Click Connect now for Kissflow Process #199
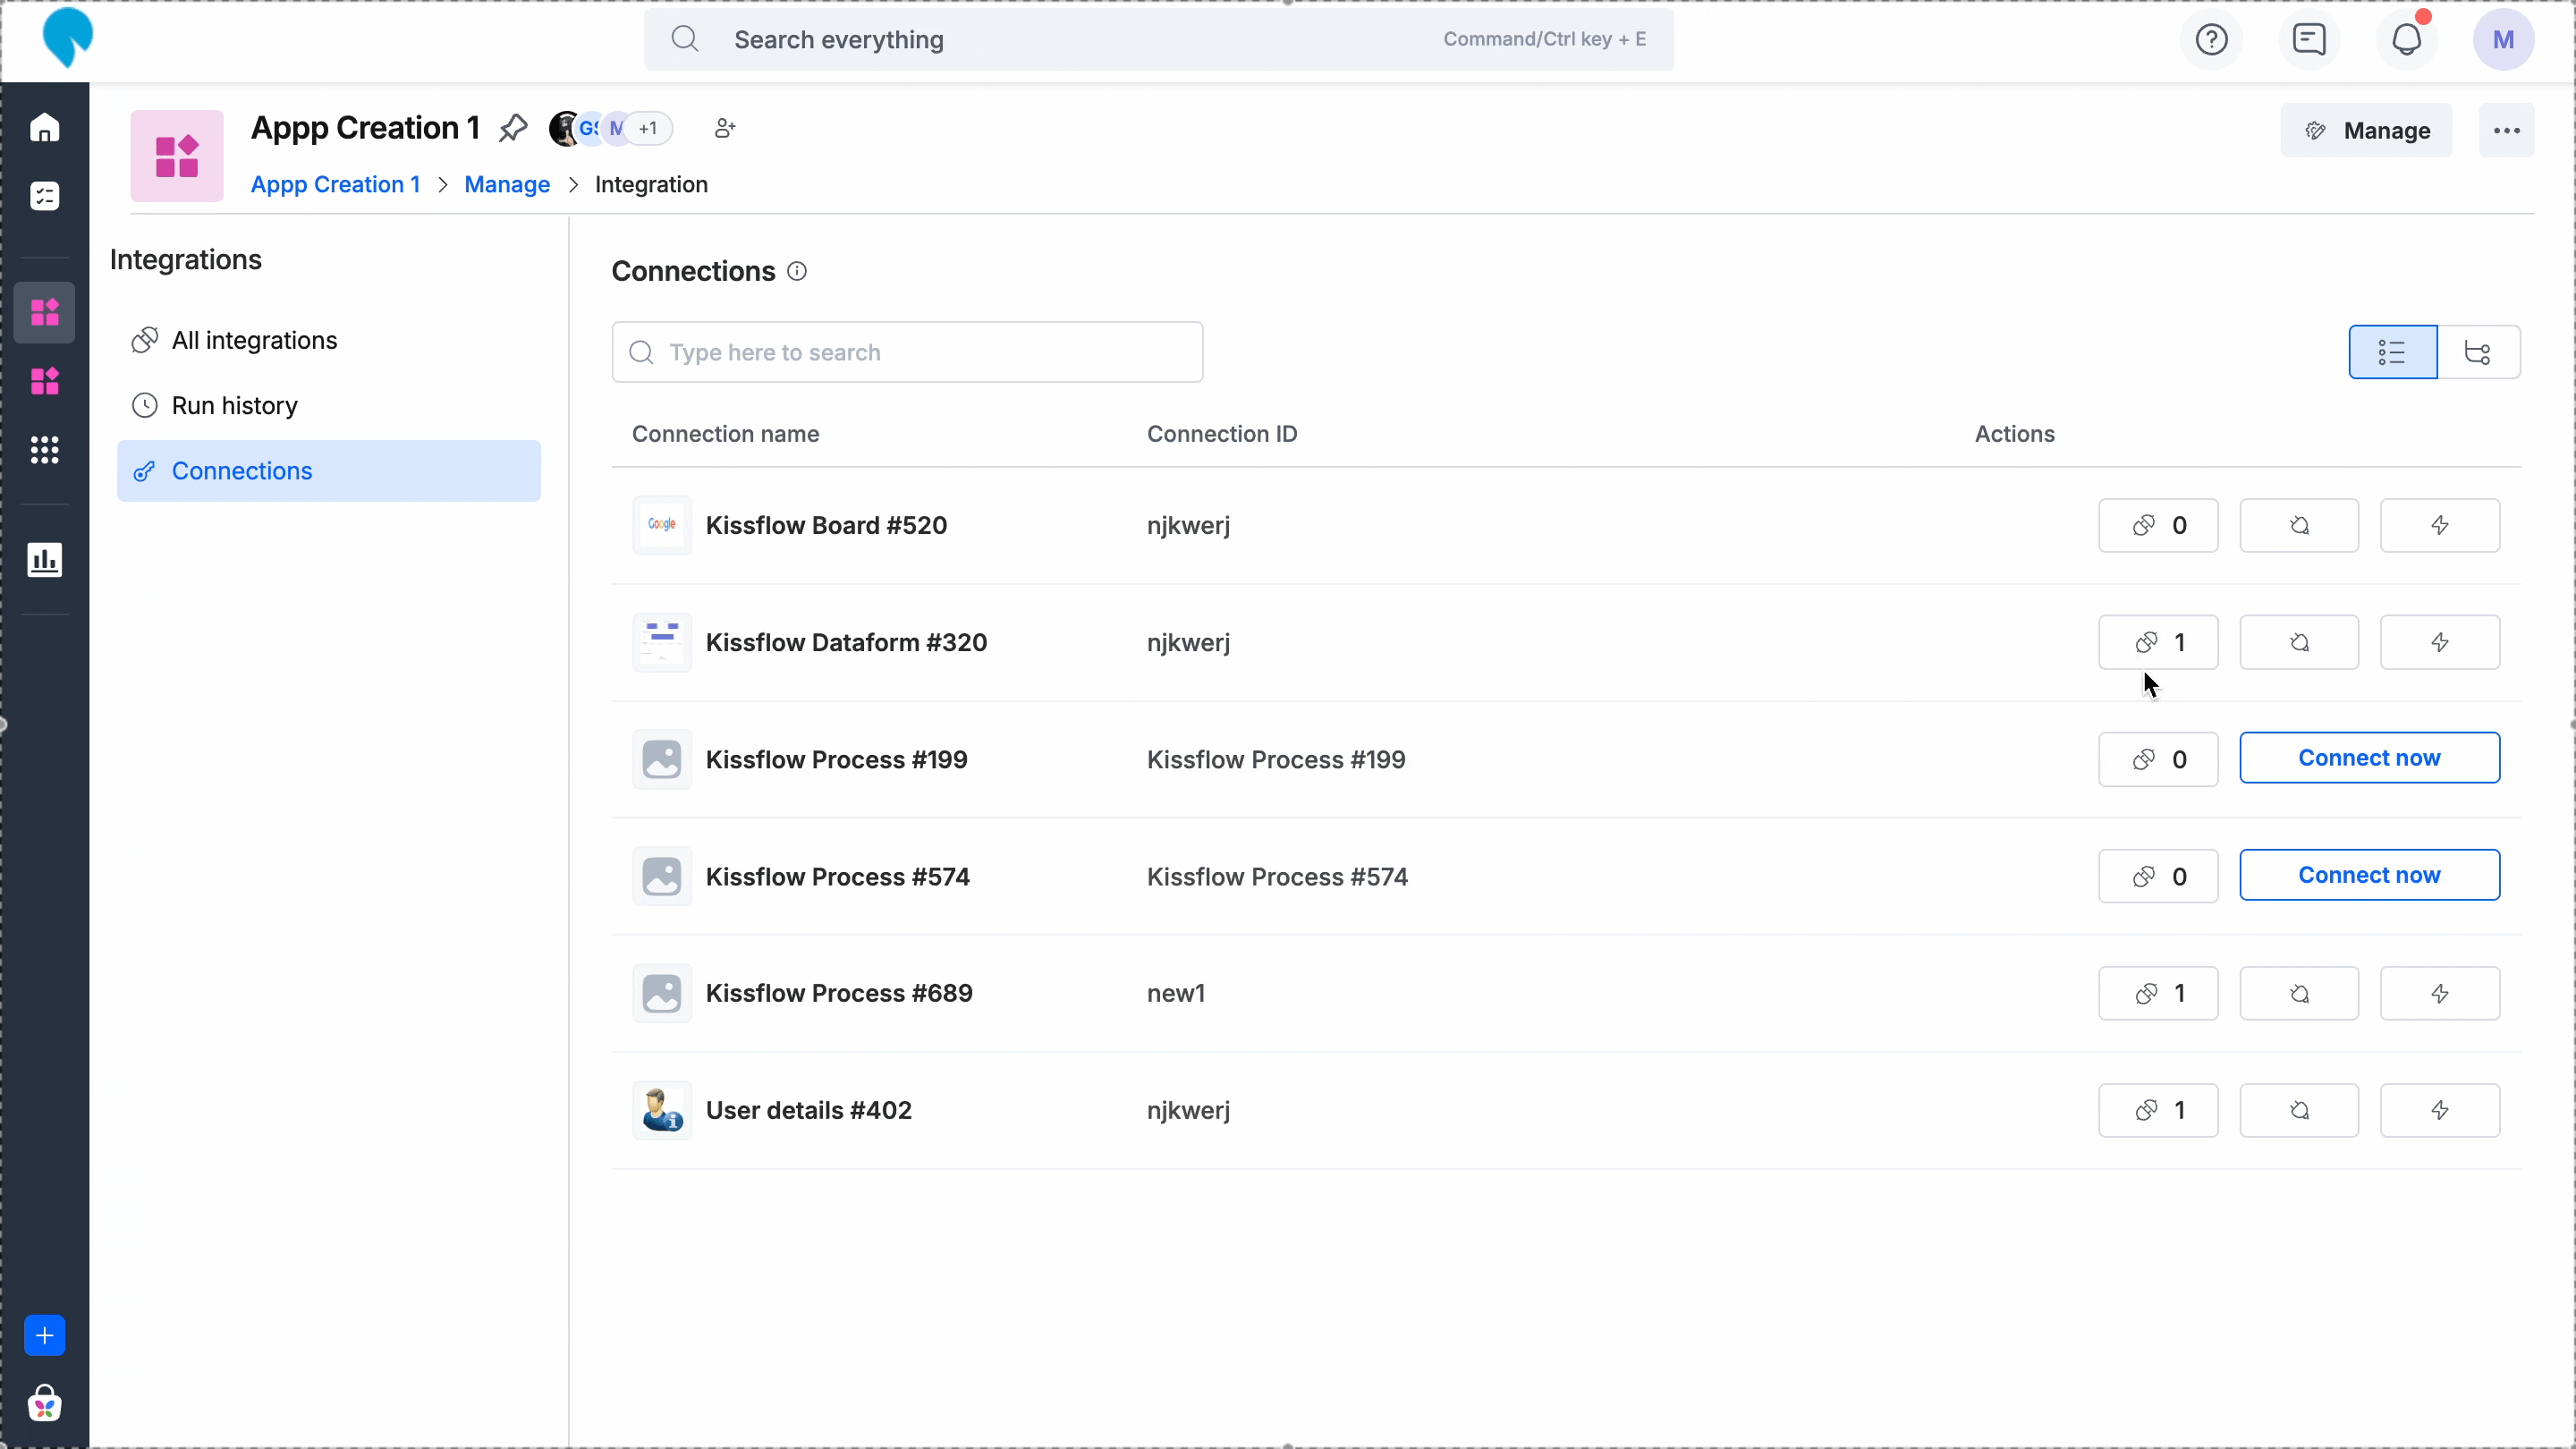2576x1449 pixels. pyautogui.click(x=2369, y=758)
